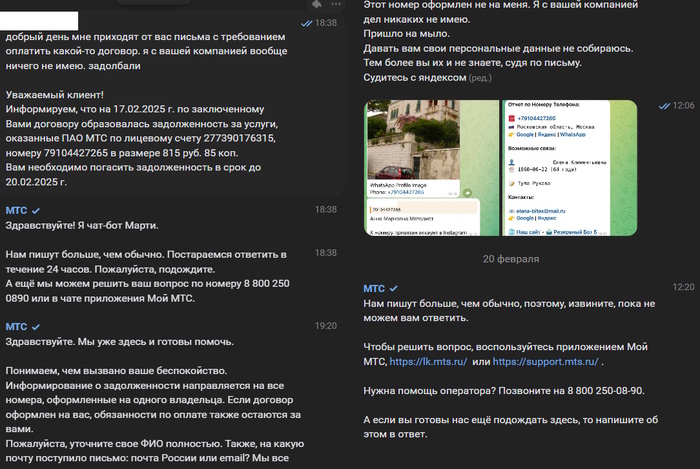This screenshot has width=700, height=469.
Task: Click the МТС sender name at 19:20
Action: coord(16,327)
